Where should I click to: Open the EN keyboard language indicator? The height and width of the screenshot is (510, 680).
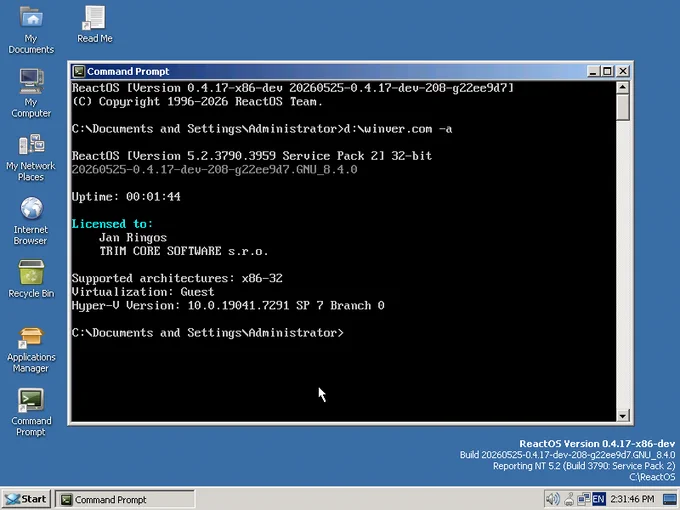point(598,499)
